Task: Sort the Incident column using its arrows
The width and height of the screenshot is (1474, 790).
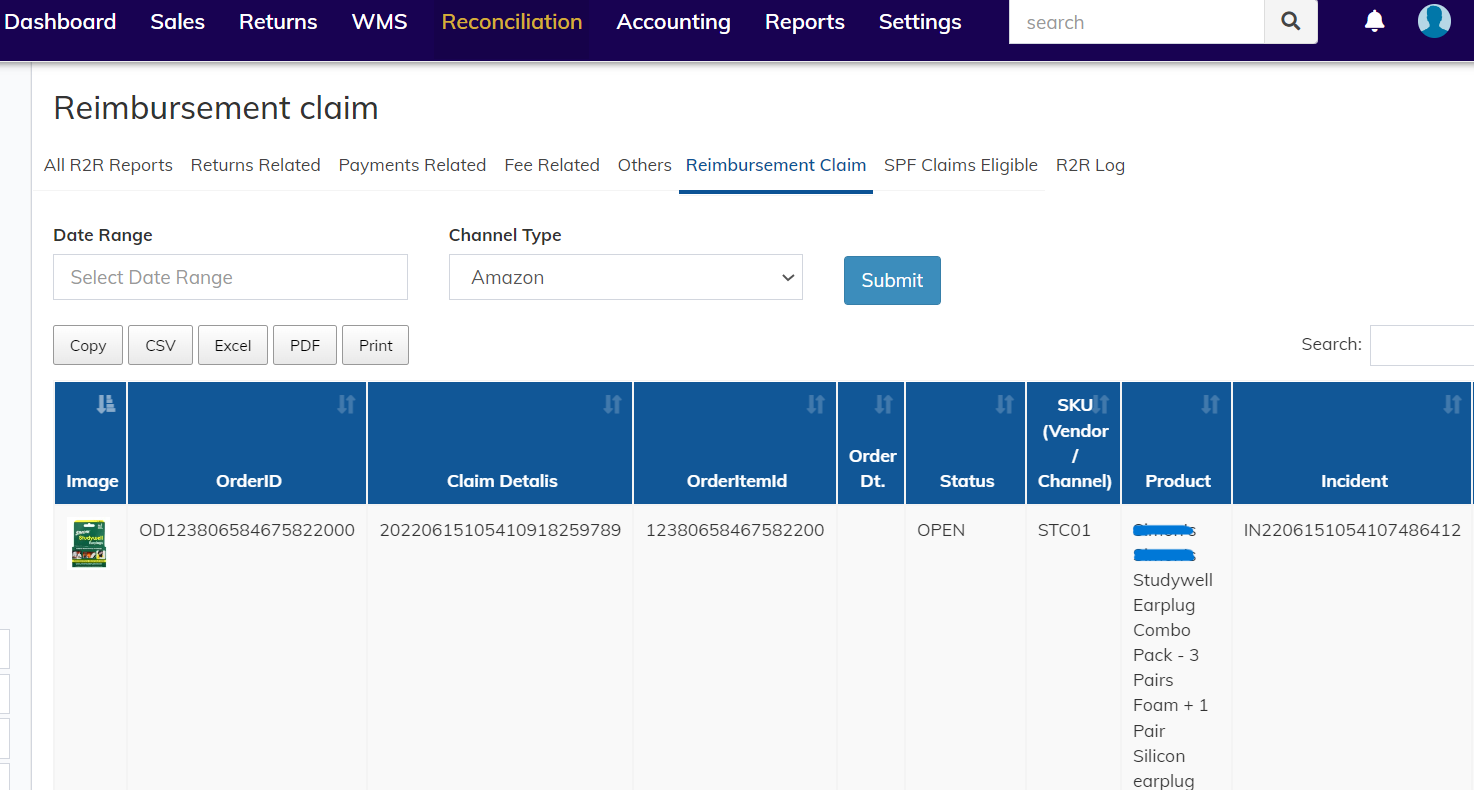Action: [x=1453, y=404]
